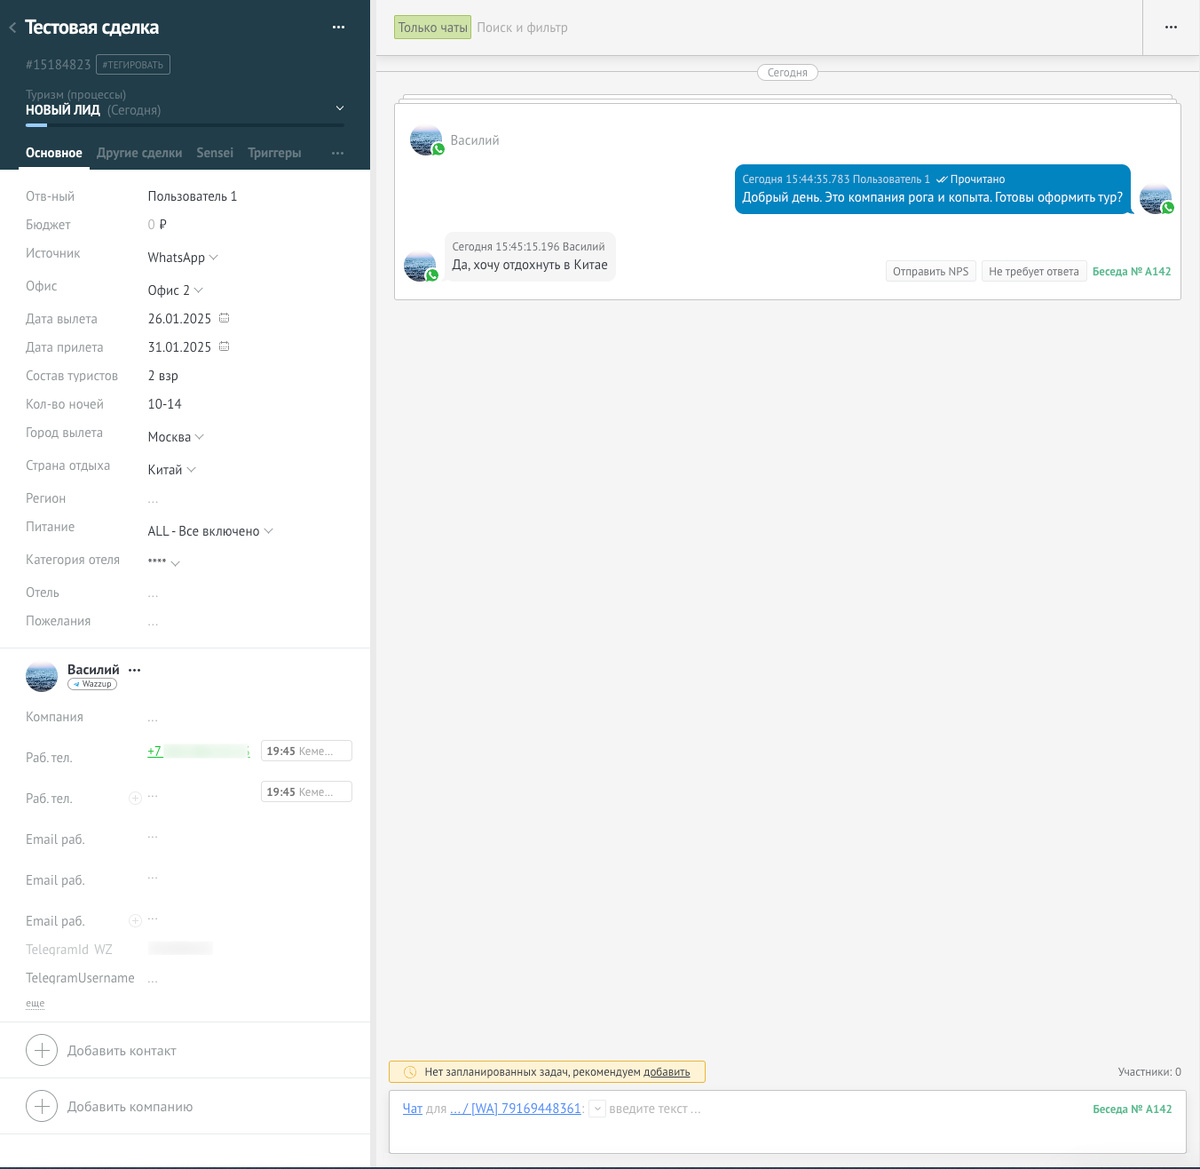Click the Сегодня date separator label

pos(788,72)
